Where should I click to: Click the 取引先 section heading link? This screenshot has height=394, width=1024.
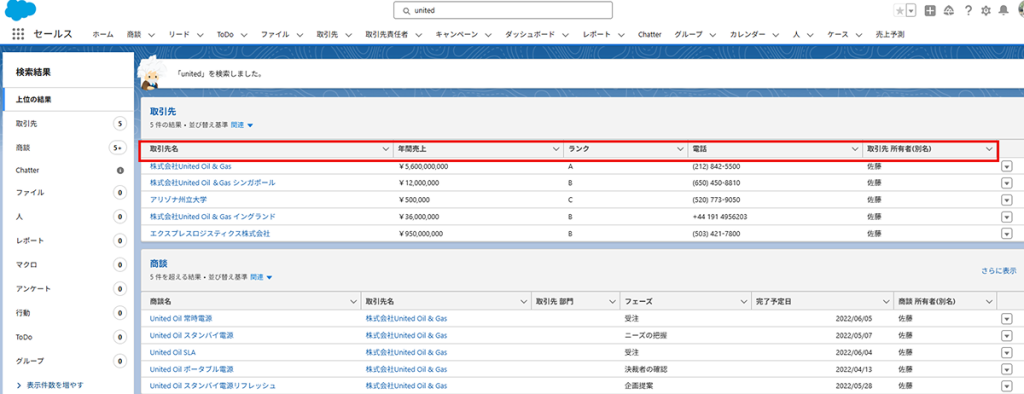coord(163,112)
